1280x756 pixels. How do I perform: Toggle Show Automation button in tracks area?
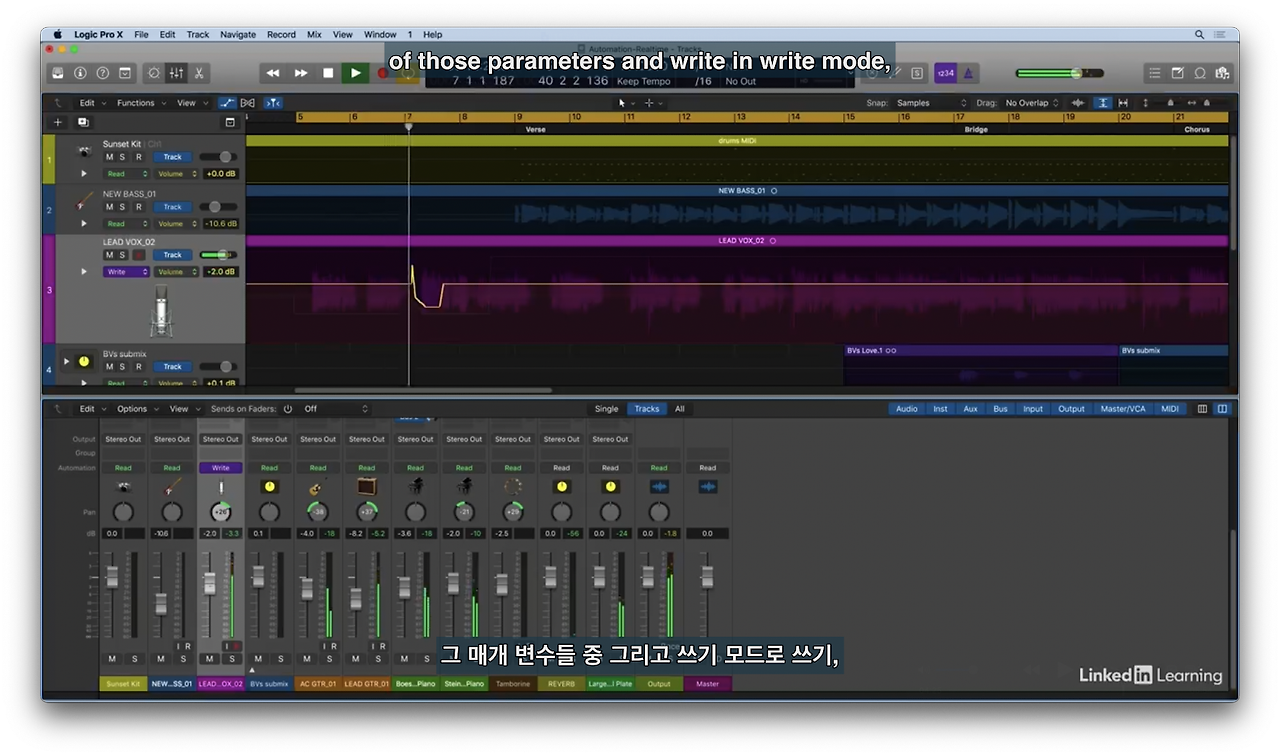[x=228, y=103]
